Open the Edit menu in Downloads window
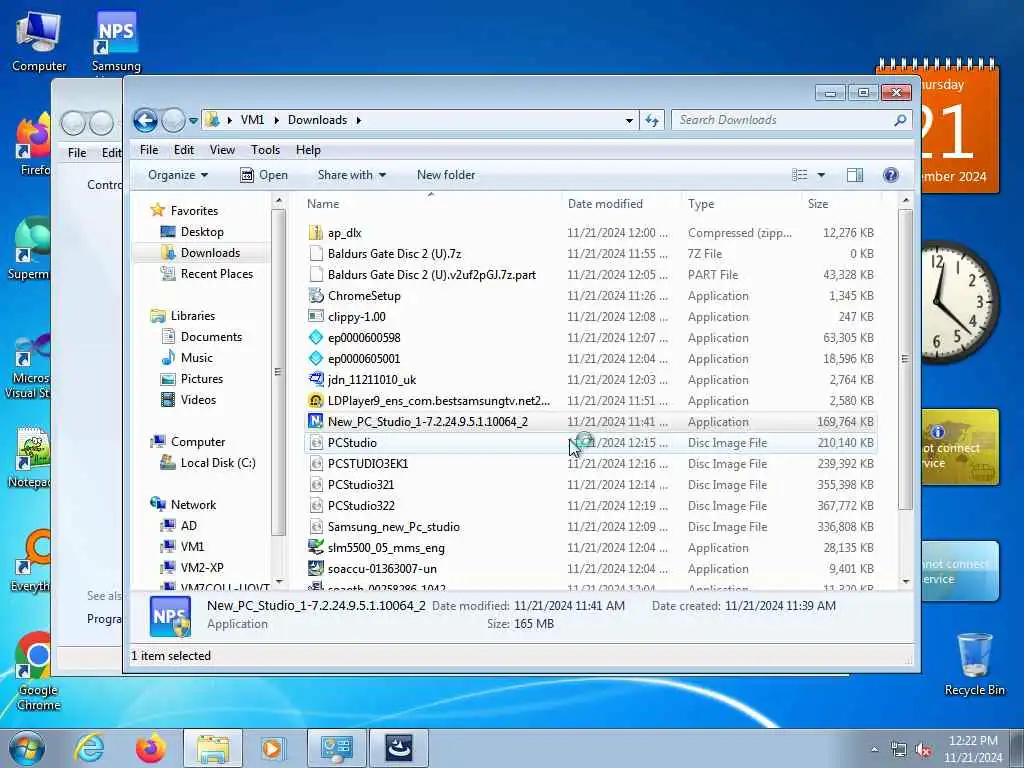 point(184,150)
